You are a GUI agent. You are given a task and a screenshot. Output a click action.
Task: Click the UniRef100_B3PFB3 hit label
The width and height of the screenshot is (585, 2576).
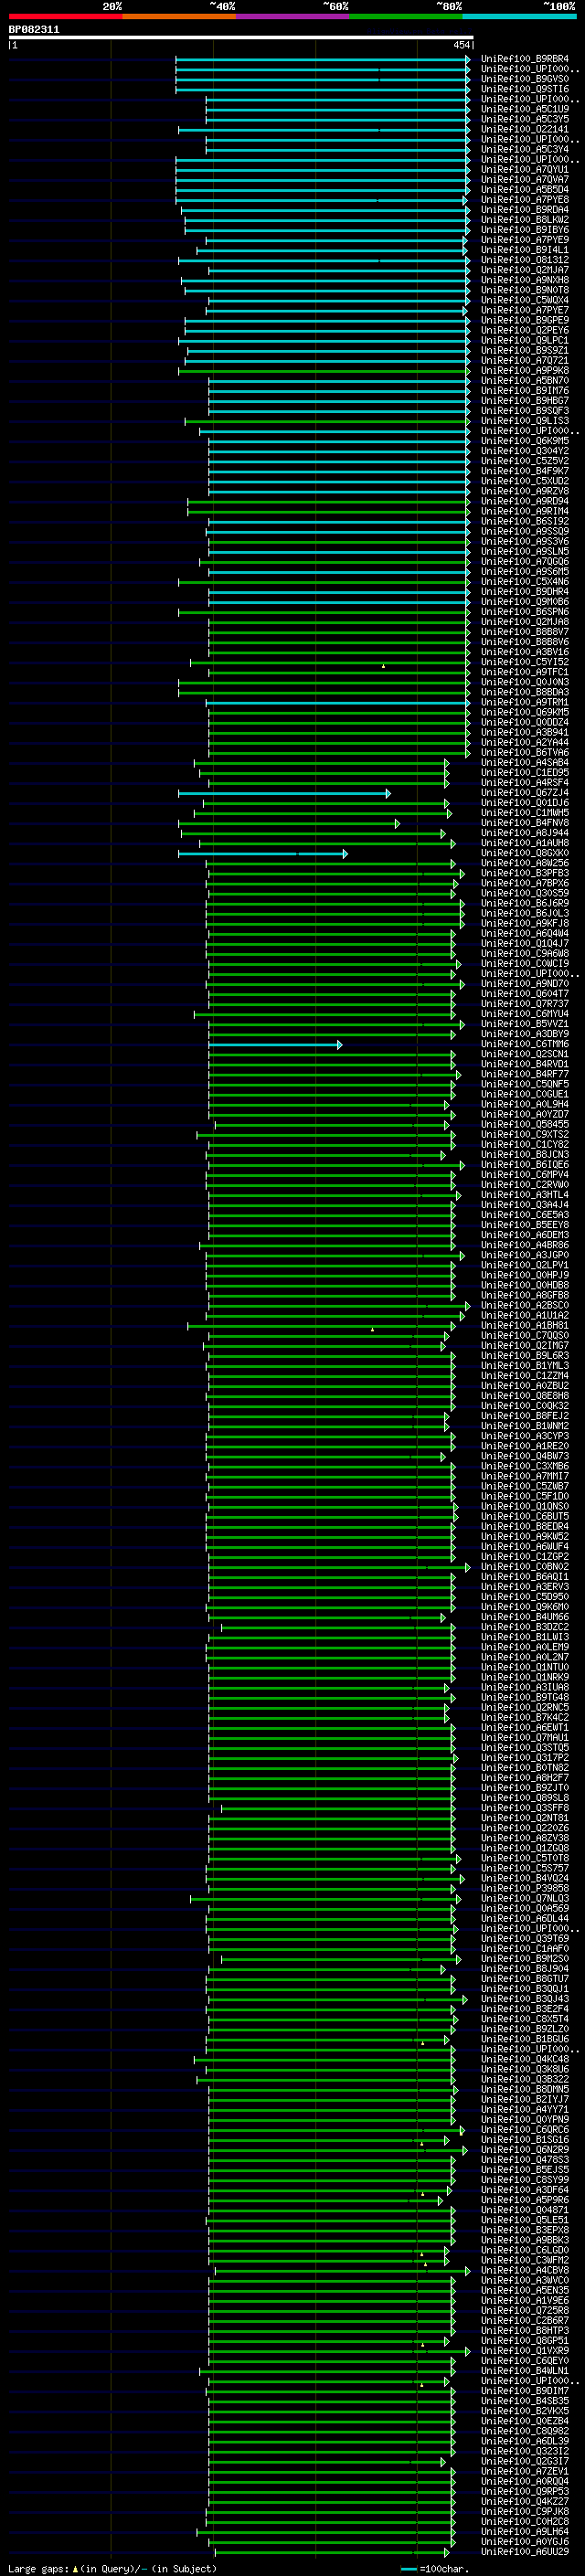tap(525, 873)
